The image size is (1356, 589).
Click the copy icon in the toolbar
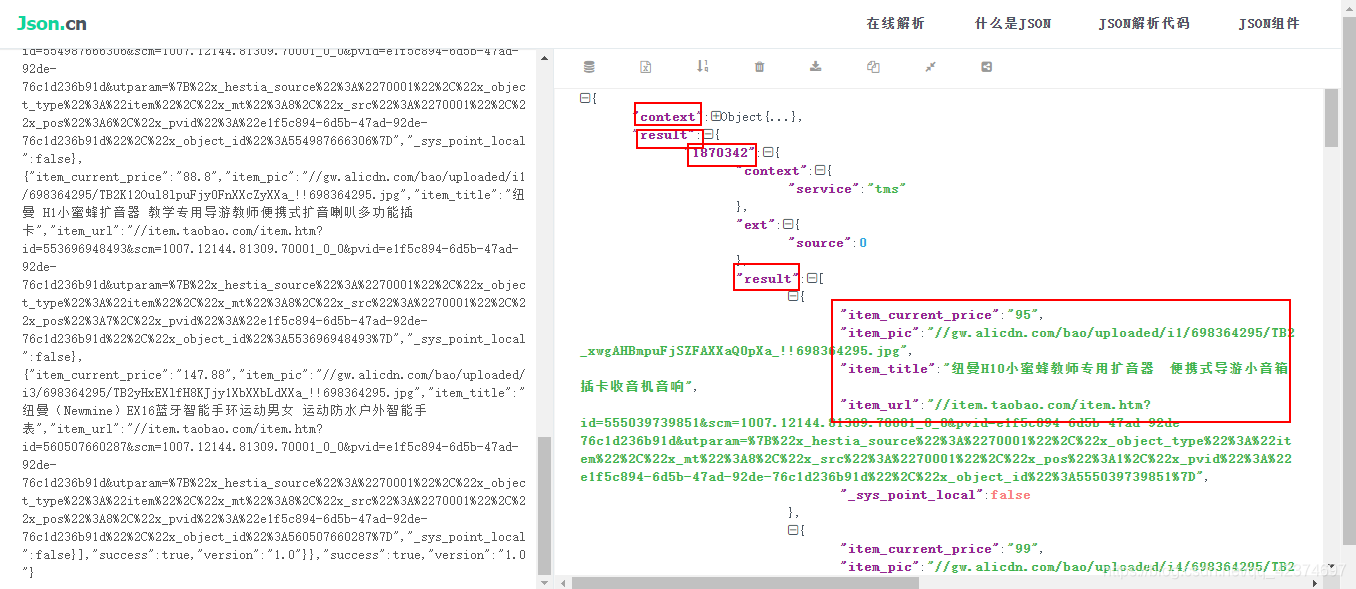[873, 67]
